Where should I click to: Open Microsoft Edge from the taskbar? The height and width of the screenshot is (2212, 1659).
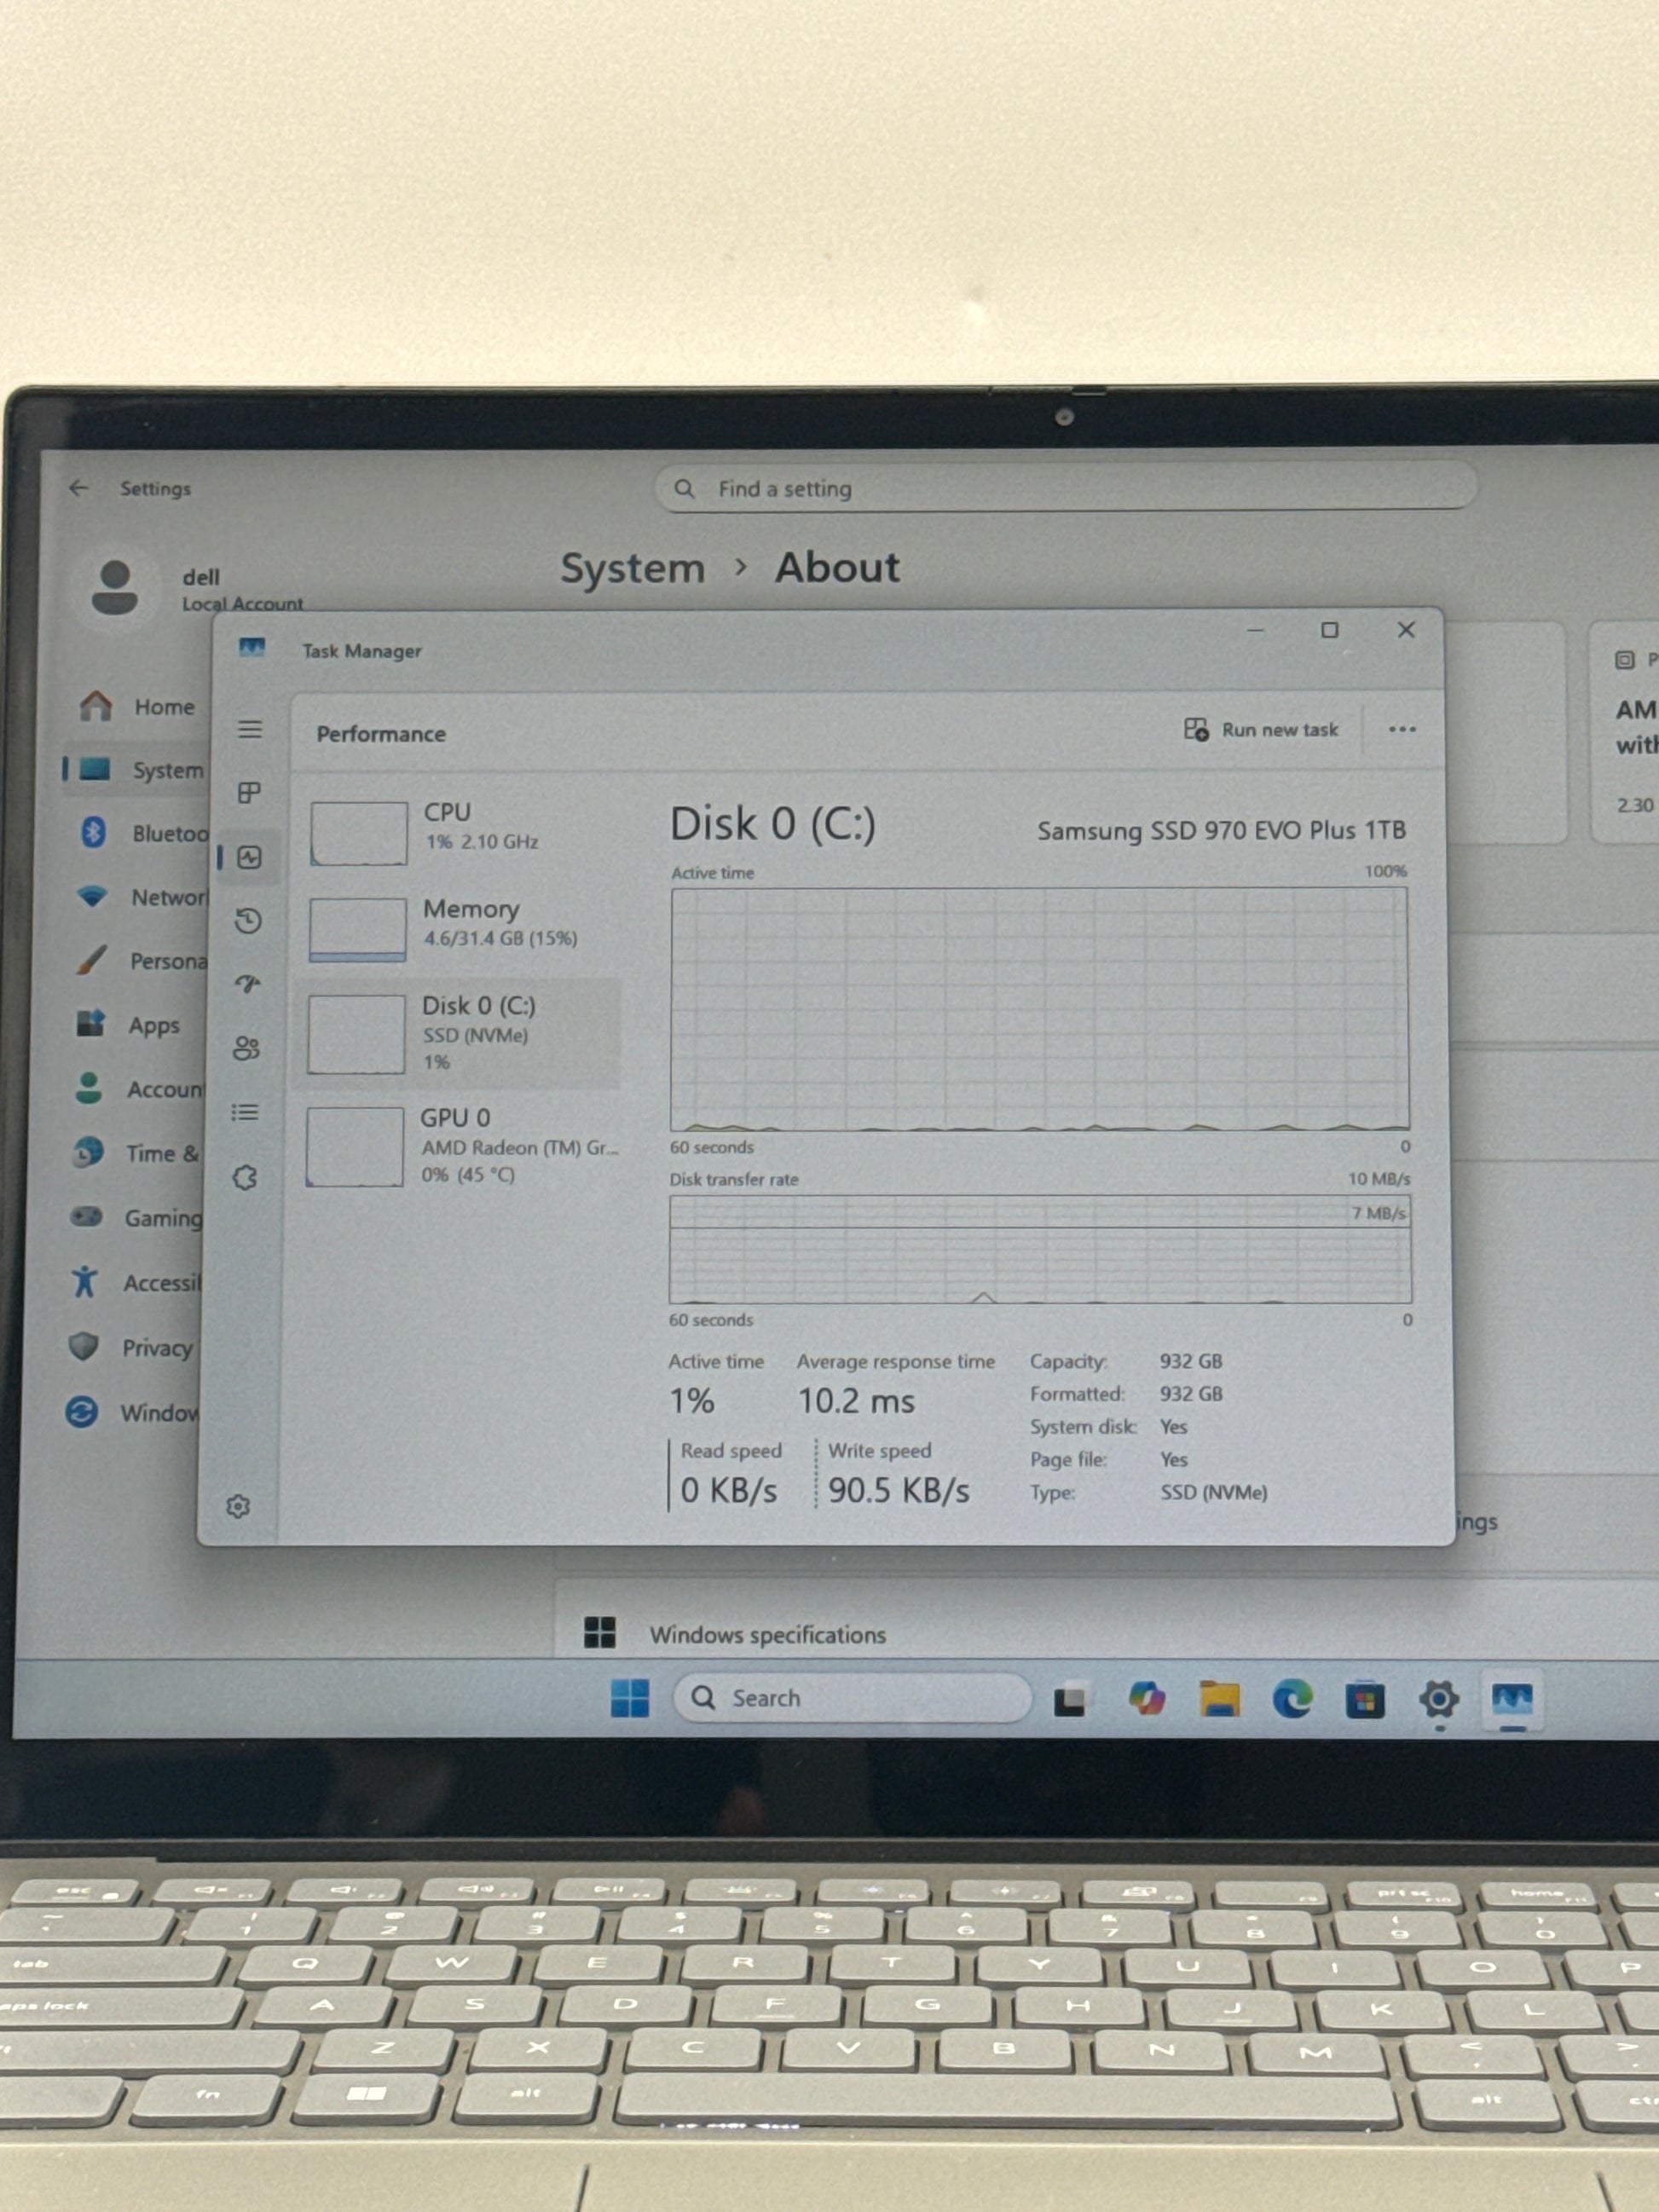pos(1291,1699)
